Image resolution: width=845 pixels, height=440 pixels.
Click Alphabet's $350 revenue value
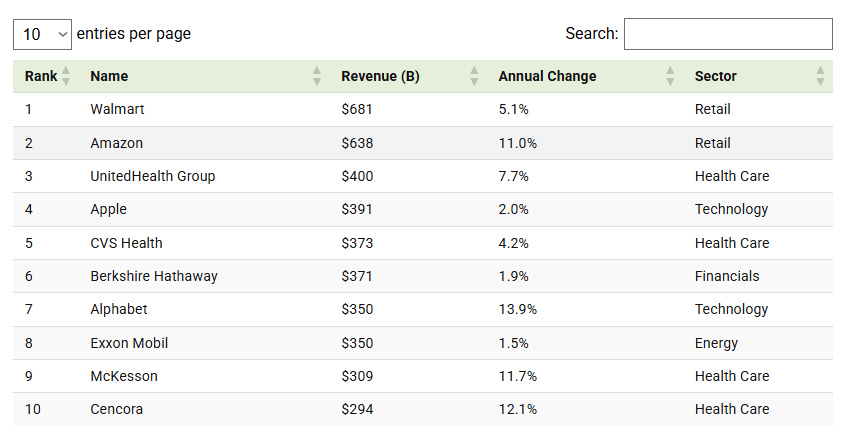click(357, 310)
